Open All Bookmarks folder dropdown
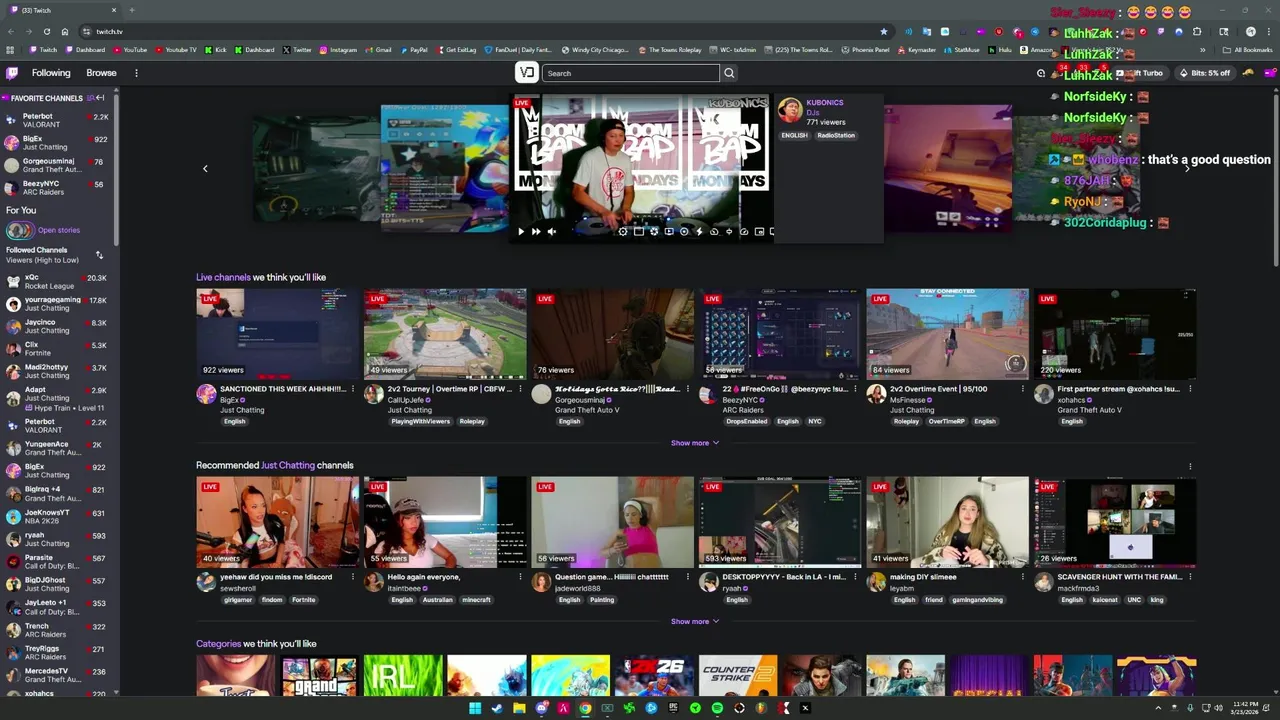The height and width of the screenshot is (720, 1280). [1247, 49]
